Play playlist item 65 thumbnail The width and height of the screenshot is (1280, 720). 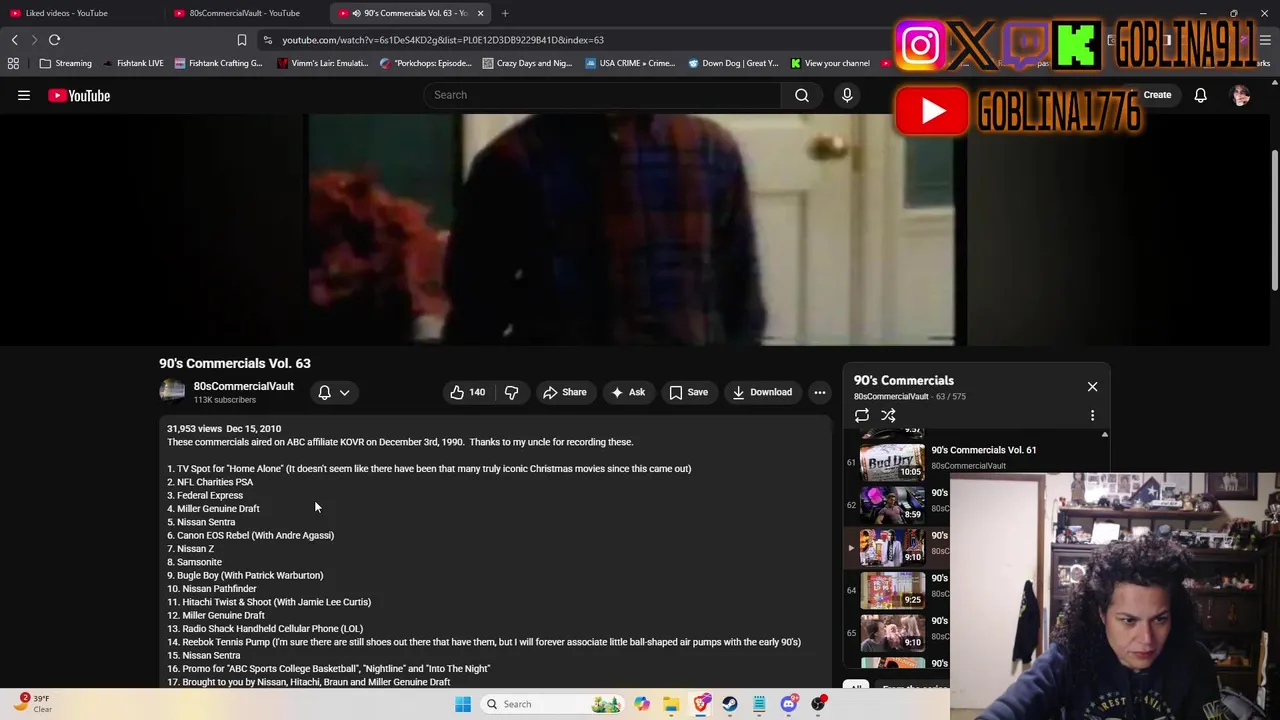point(892,632)
